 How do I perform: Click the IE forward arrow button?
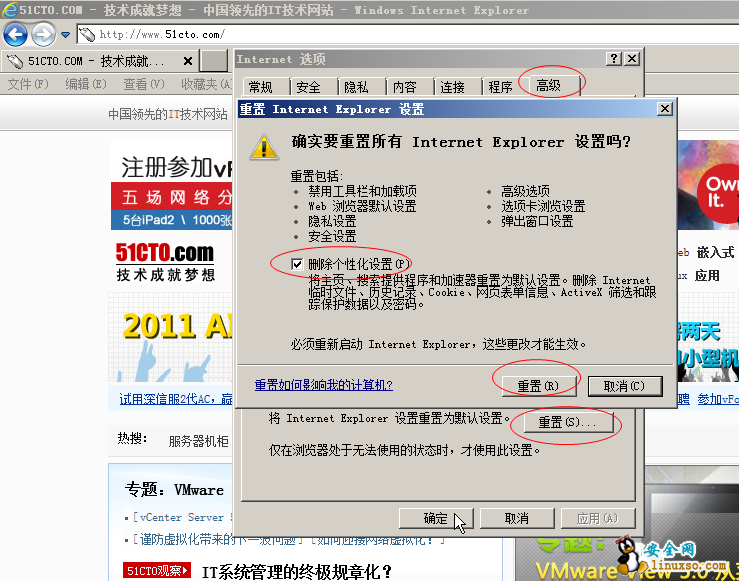[x=43, y=34]
